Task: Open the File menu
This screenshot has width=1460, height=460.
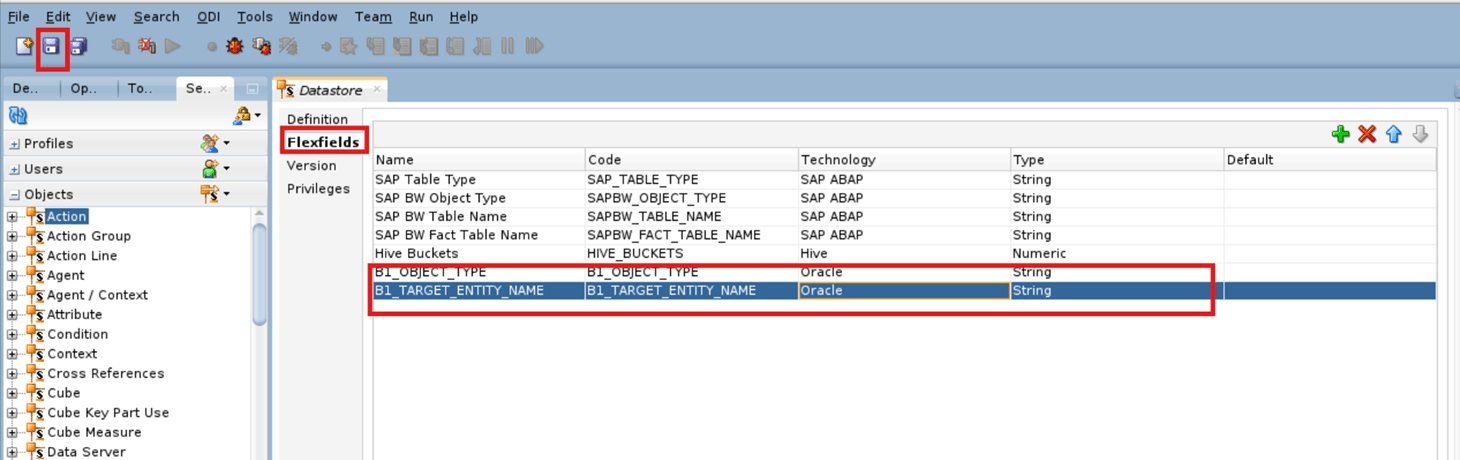Action: 19,17
